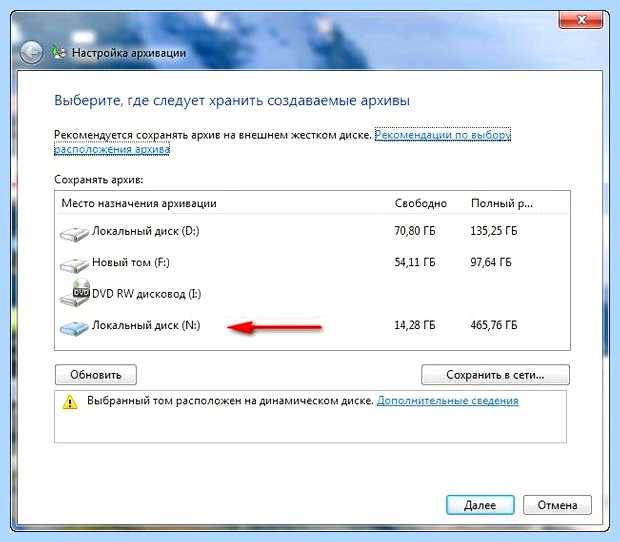Click the Далее button
This screenshot has width=620, height=542.
[x=480, y=505]
